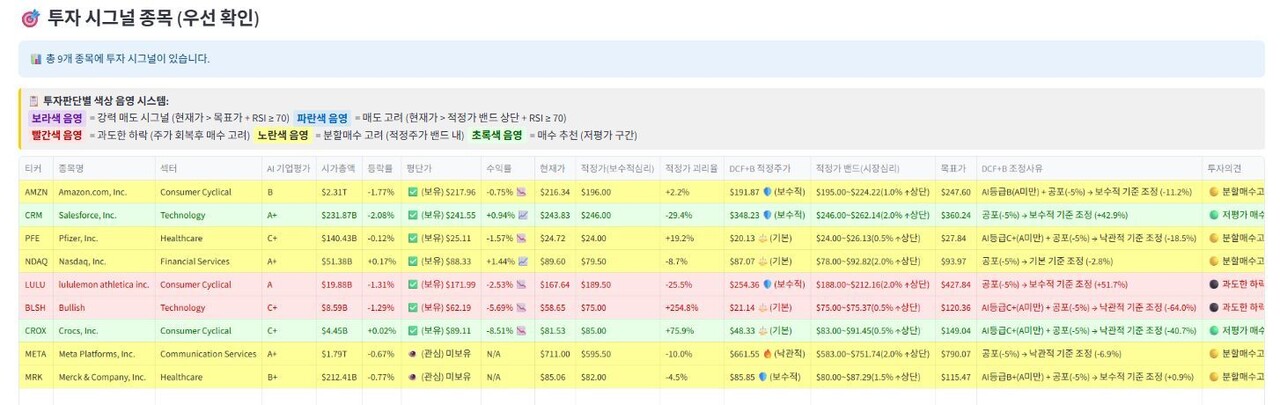
Task: Sort by the 등락률 column header
Action: pyautogui.click(x=382, y=168)
